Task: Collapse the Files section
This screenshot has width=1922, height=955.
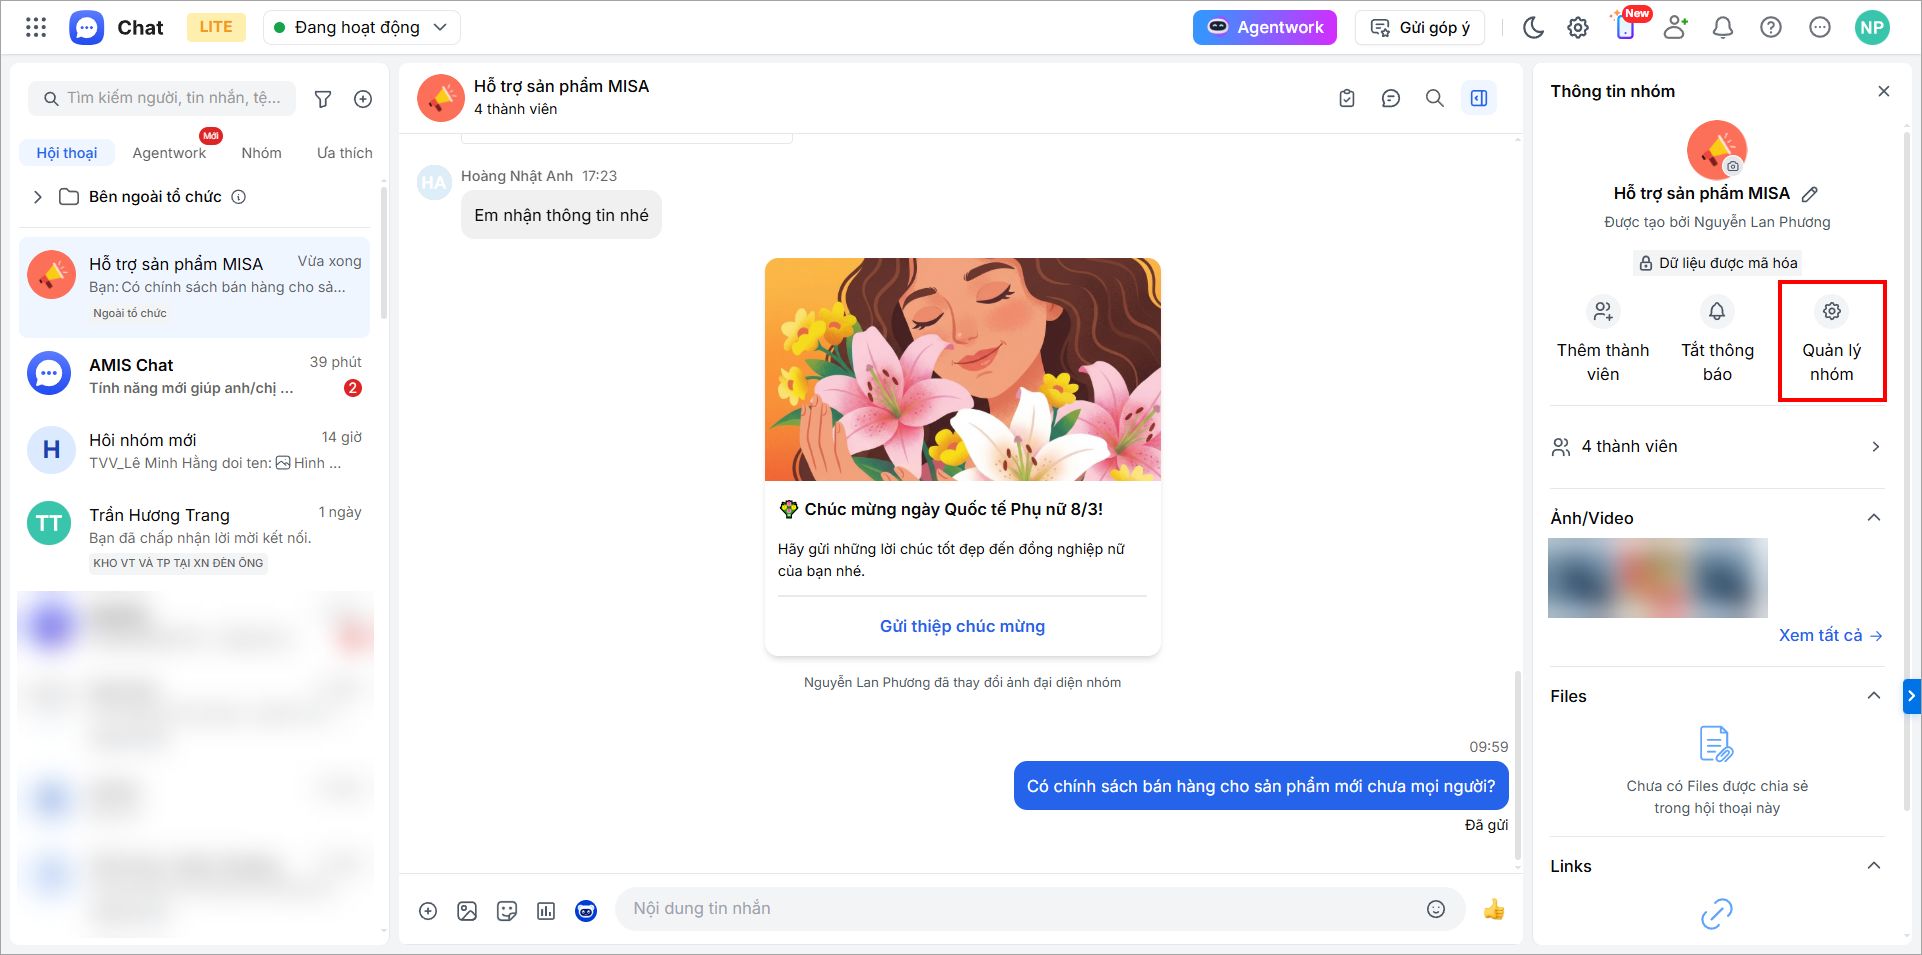Action: (x=1874, y=696)
